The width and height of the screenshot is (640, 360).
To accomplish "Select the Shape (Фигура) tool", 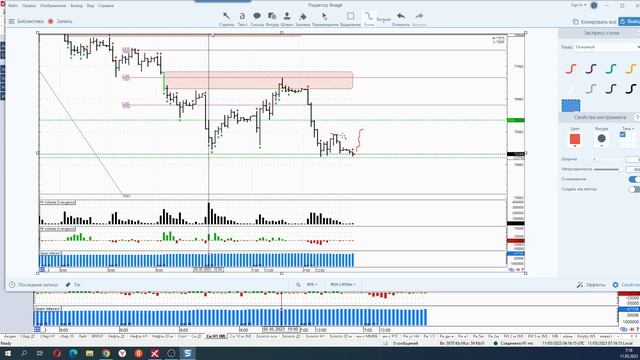I will tap(272, 19).
